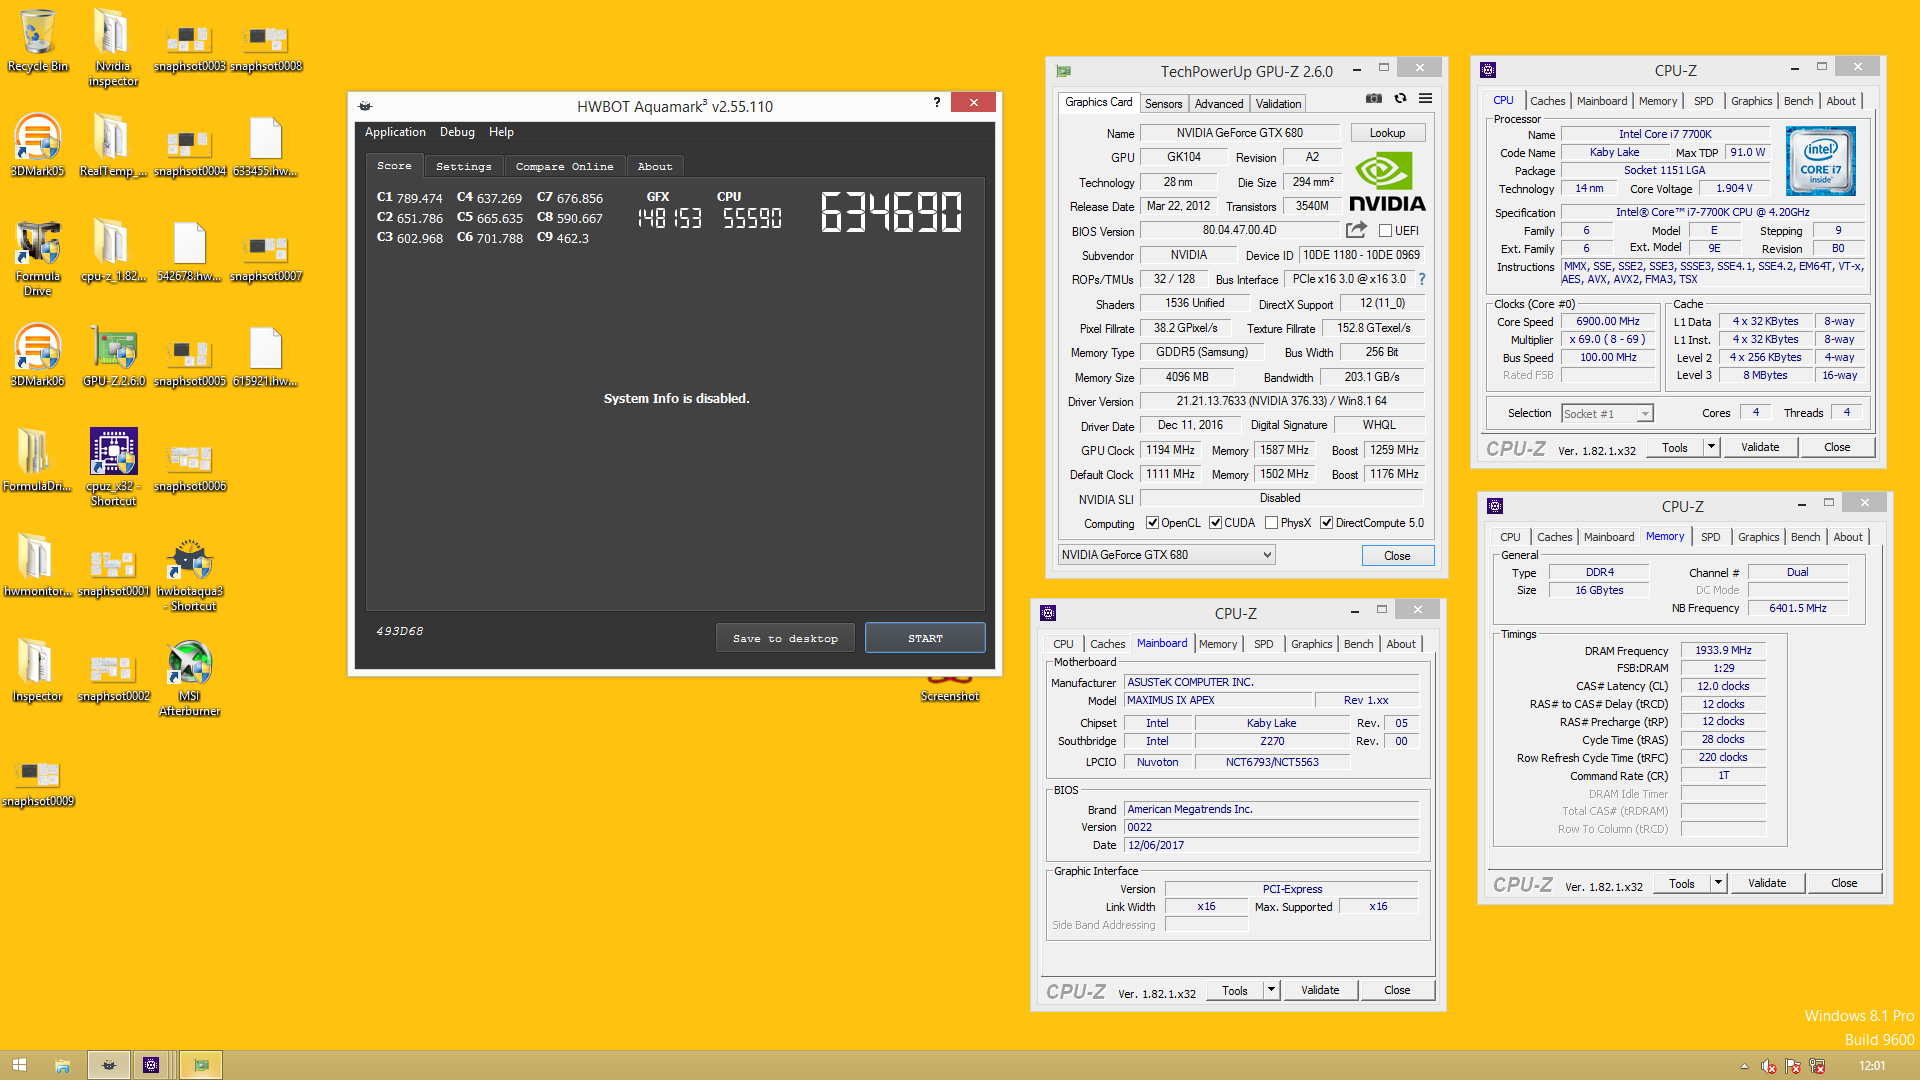
Task: Select the Formula Drive desktop icon
Action: (38, 258)
